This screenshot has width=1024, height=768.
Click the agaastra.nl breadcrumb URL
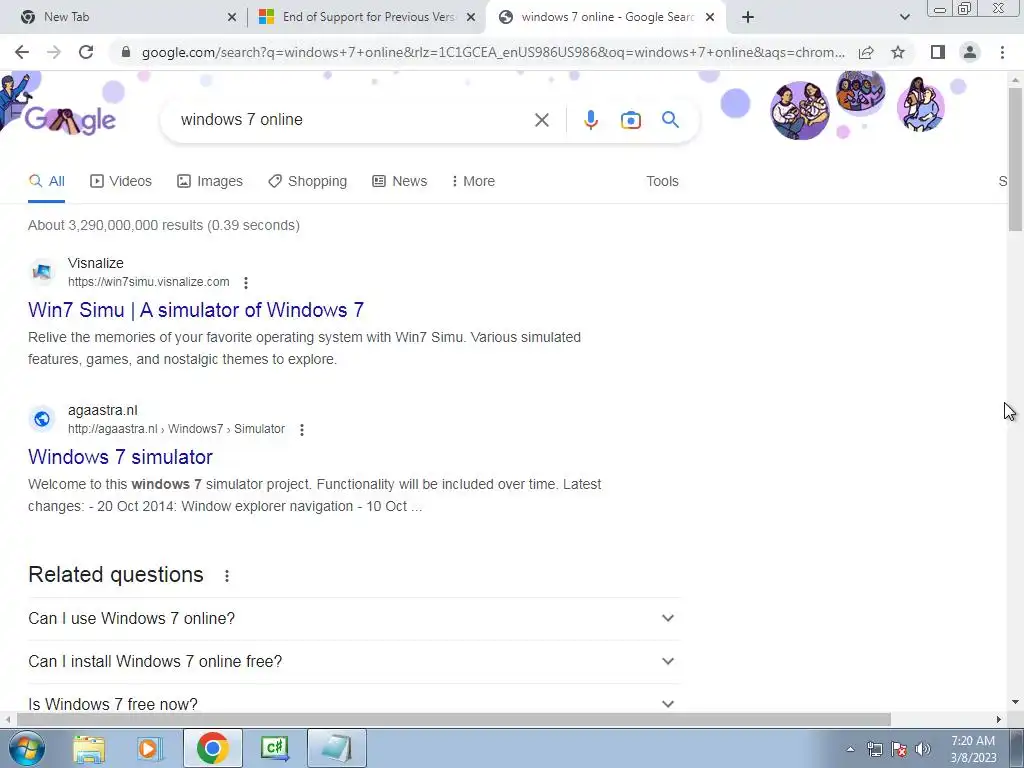click(176, 429)
